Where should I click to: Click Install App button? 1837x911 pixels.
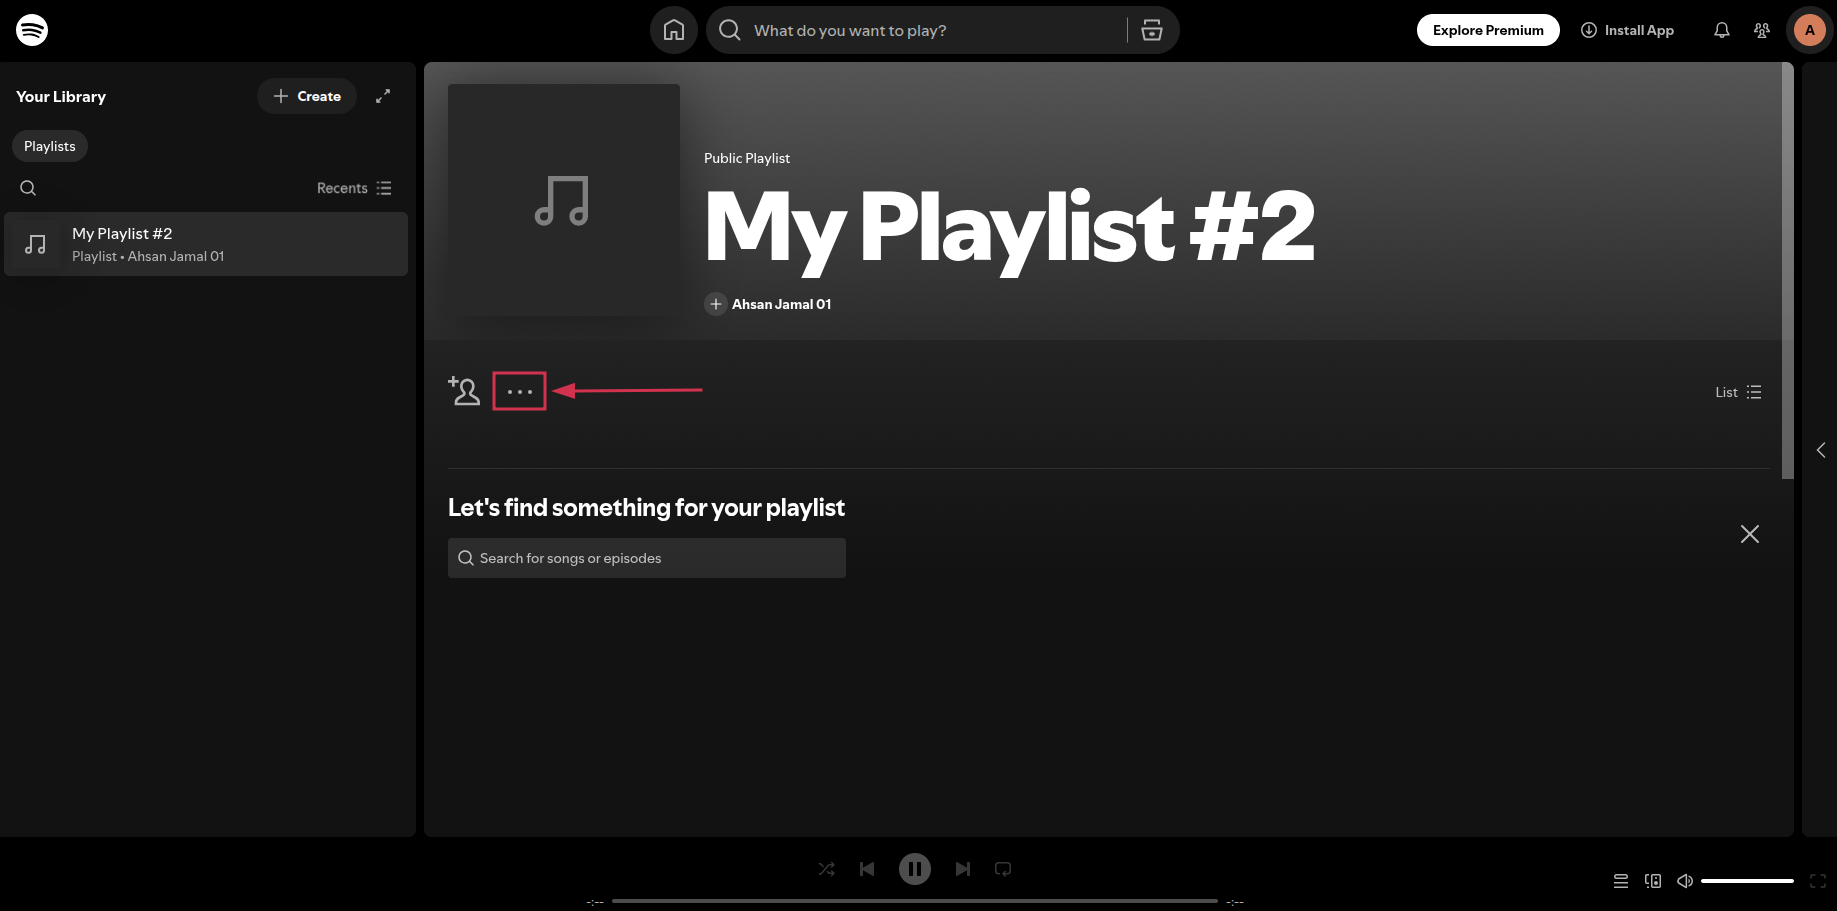pos(1627,30)
